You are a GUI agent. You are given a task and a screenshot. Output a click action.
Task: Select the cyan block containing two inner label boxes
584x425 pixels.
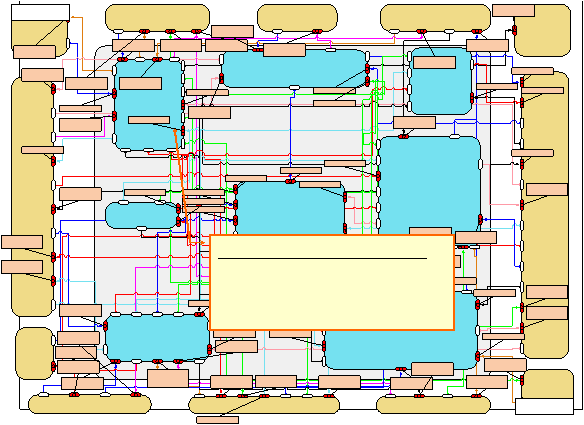pos(149,105)
